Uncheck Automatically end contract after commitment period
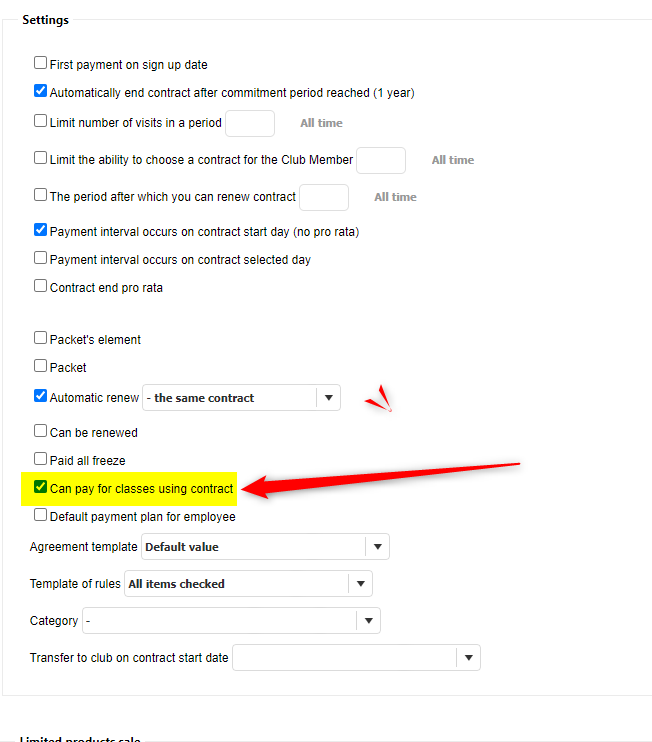652x742 pixels. tap(41, 91)
